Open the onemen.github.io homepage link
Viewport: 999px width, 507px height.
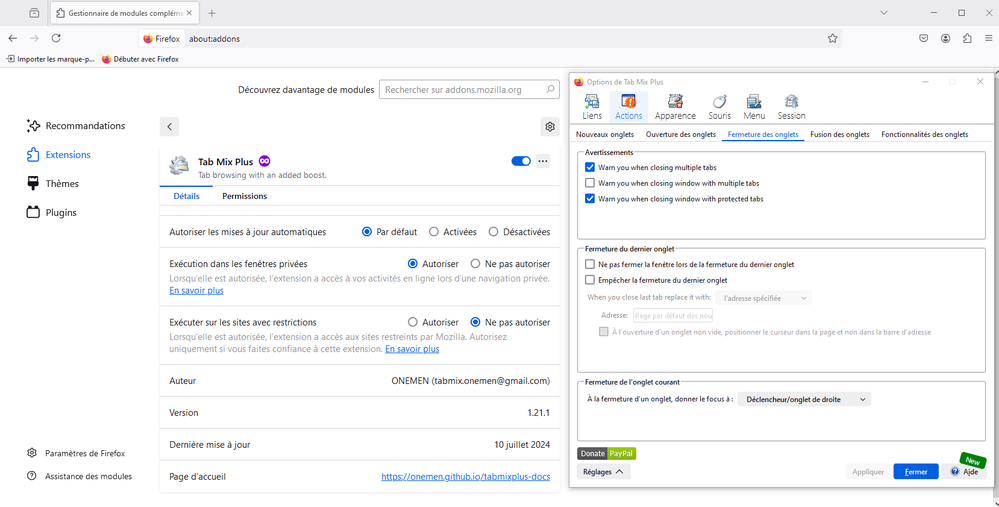click(465, 477)
